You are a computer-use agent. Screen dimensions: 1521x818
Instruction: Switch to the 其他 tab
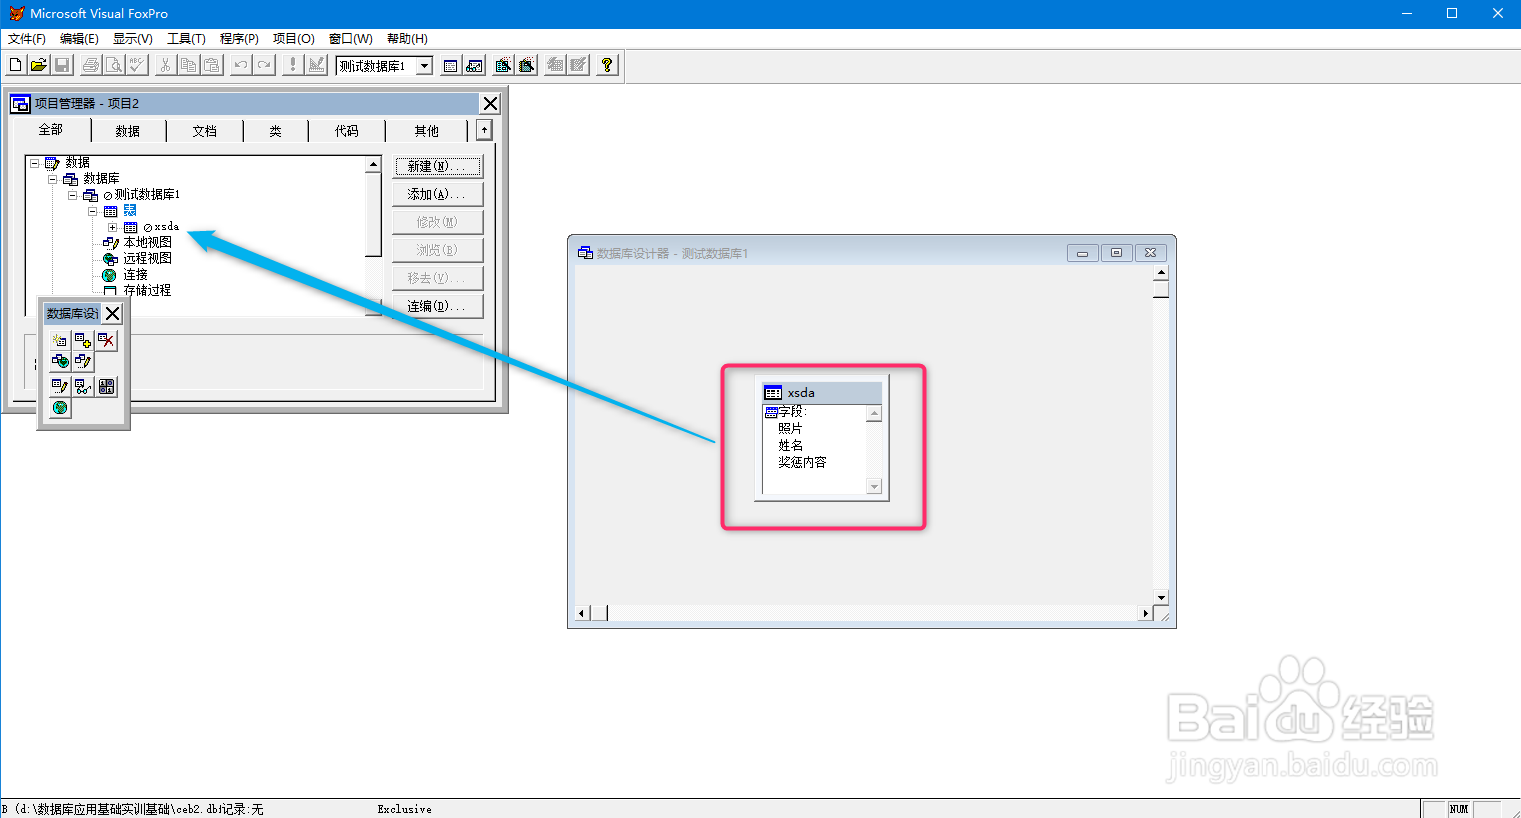click(x=427, y=131)
